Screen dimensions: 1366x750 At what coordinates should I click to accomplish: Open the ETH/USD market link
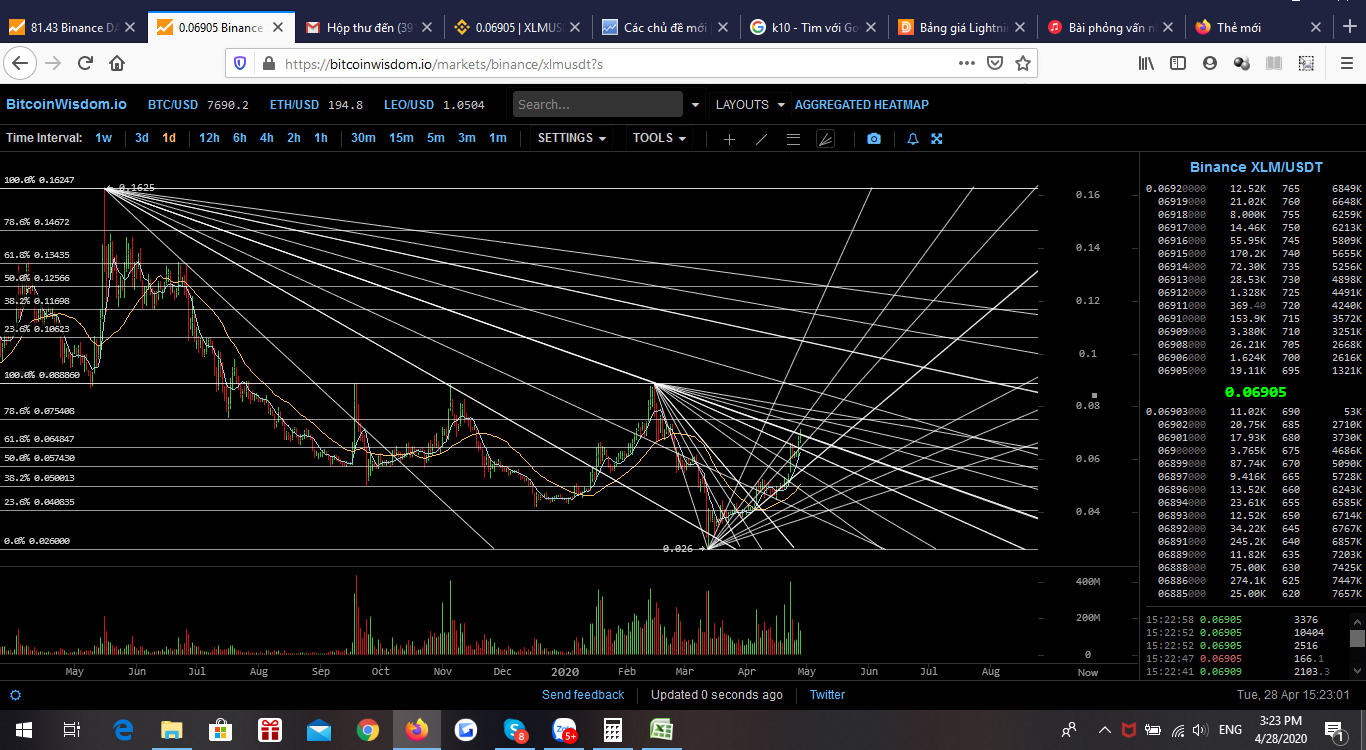[294, 104]
